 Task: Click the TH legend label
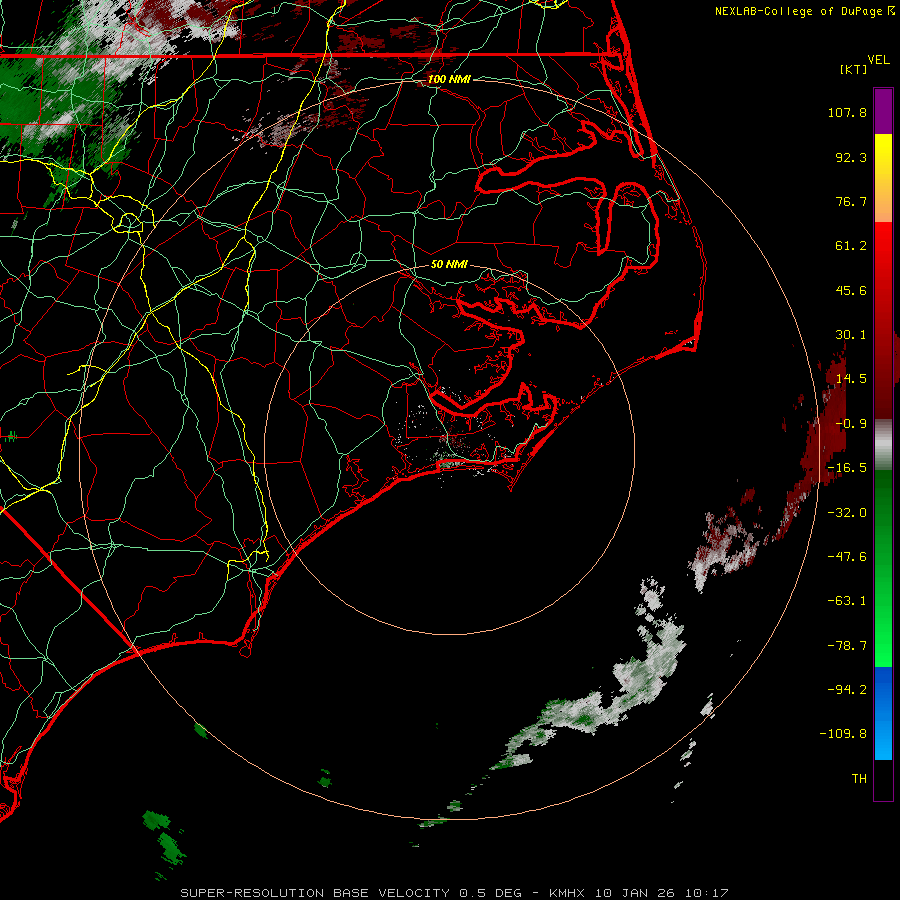point(859,779)
